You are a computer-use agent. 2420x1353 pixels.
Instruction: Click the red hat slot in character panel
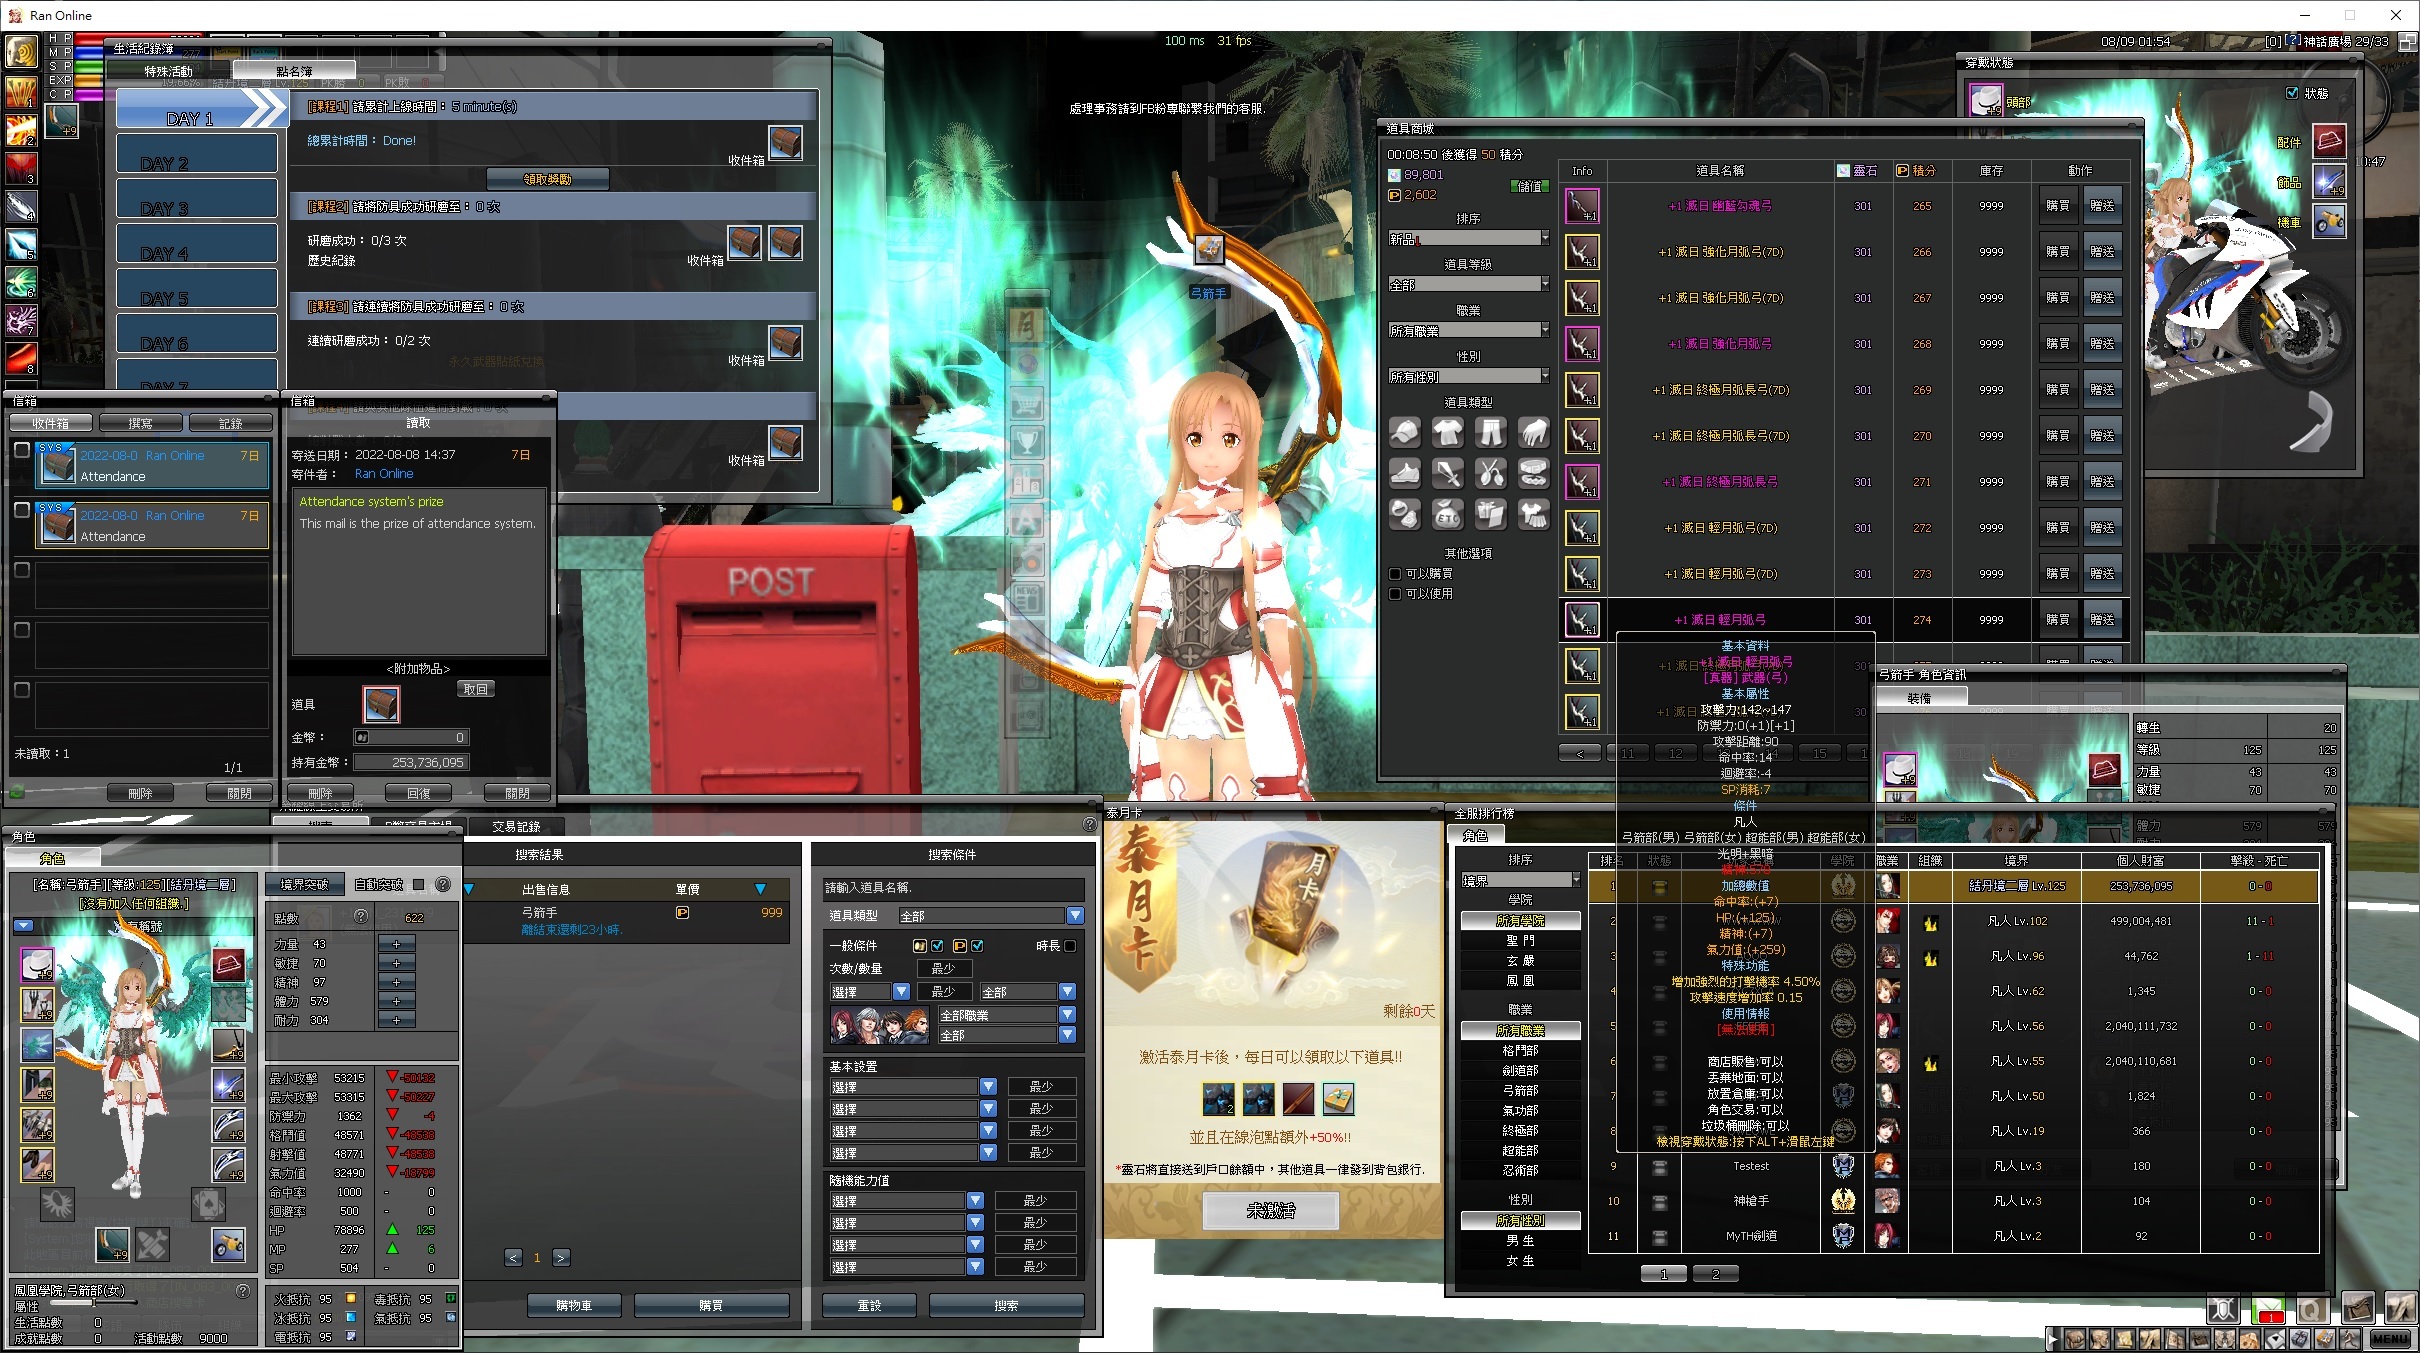[x=229, y=965]
